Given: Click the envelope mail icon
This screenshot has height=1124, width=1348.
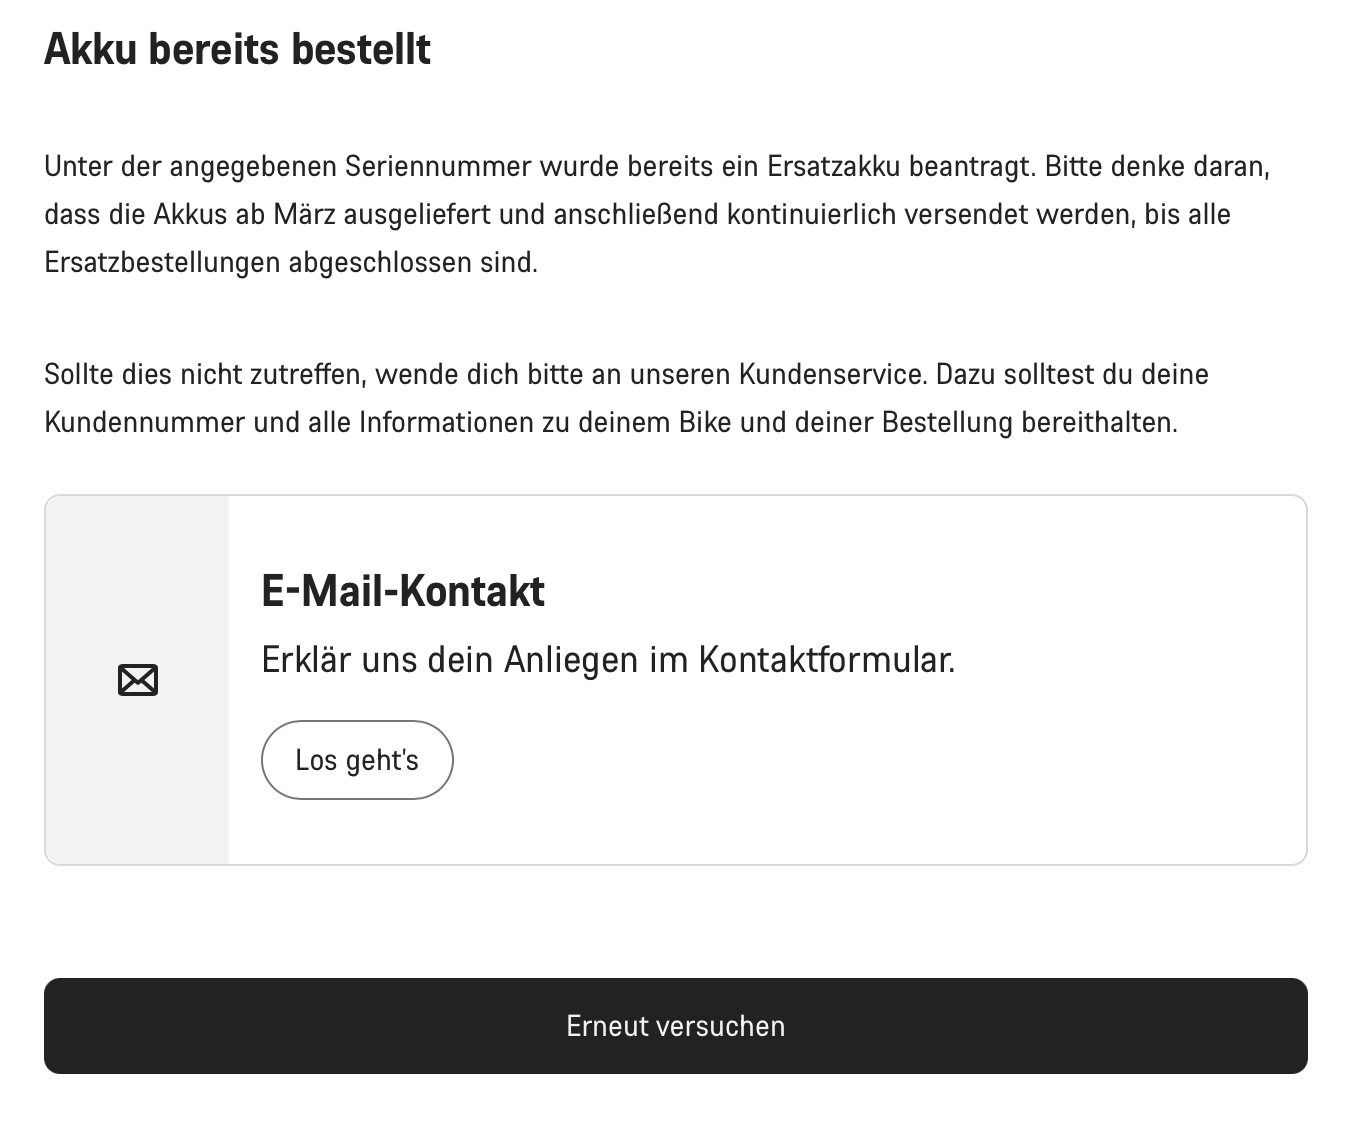Looking at the screenshot, I should coord(138,680).
